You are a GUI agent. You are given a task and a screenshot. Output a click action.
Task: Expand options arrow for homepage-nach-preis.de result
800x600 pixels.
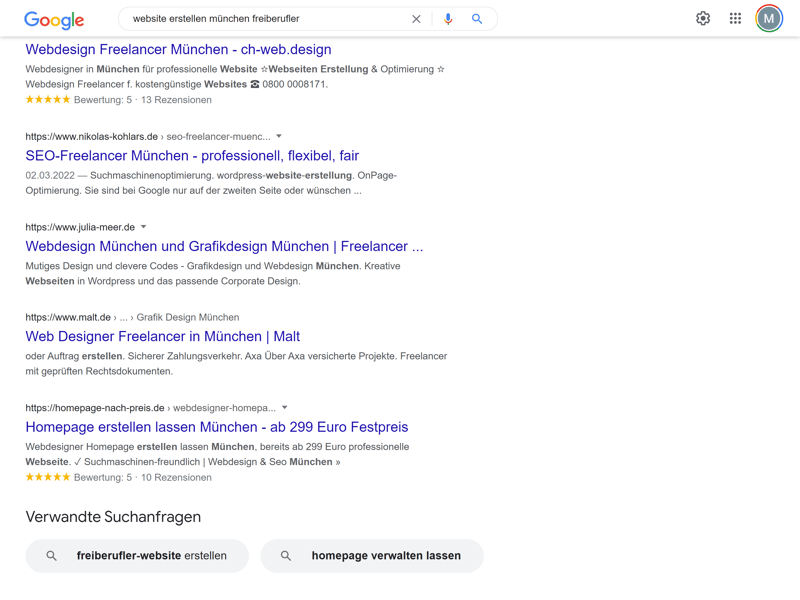pyautogui.click(x=285, y=408)
